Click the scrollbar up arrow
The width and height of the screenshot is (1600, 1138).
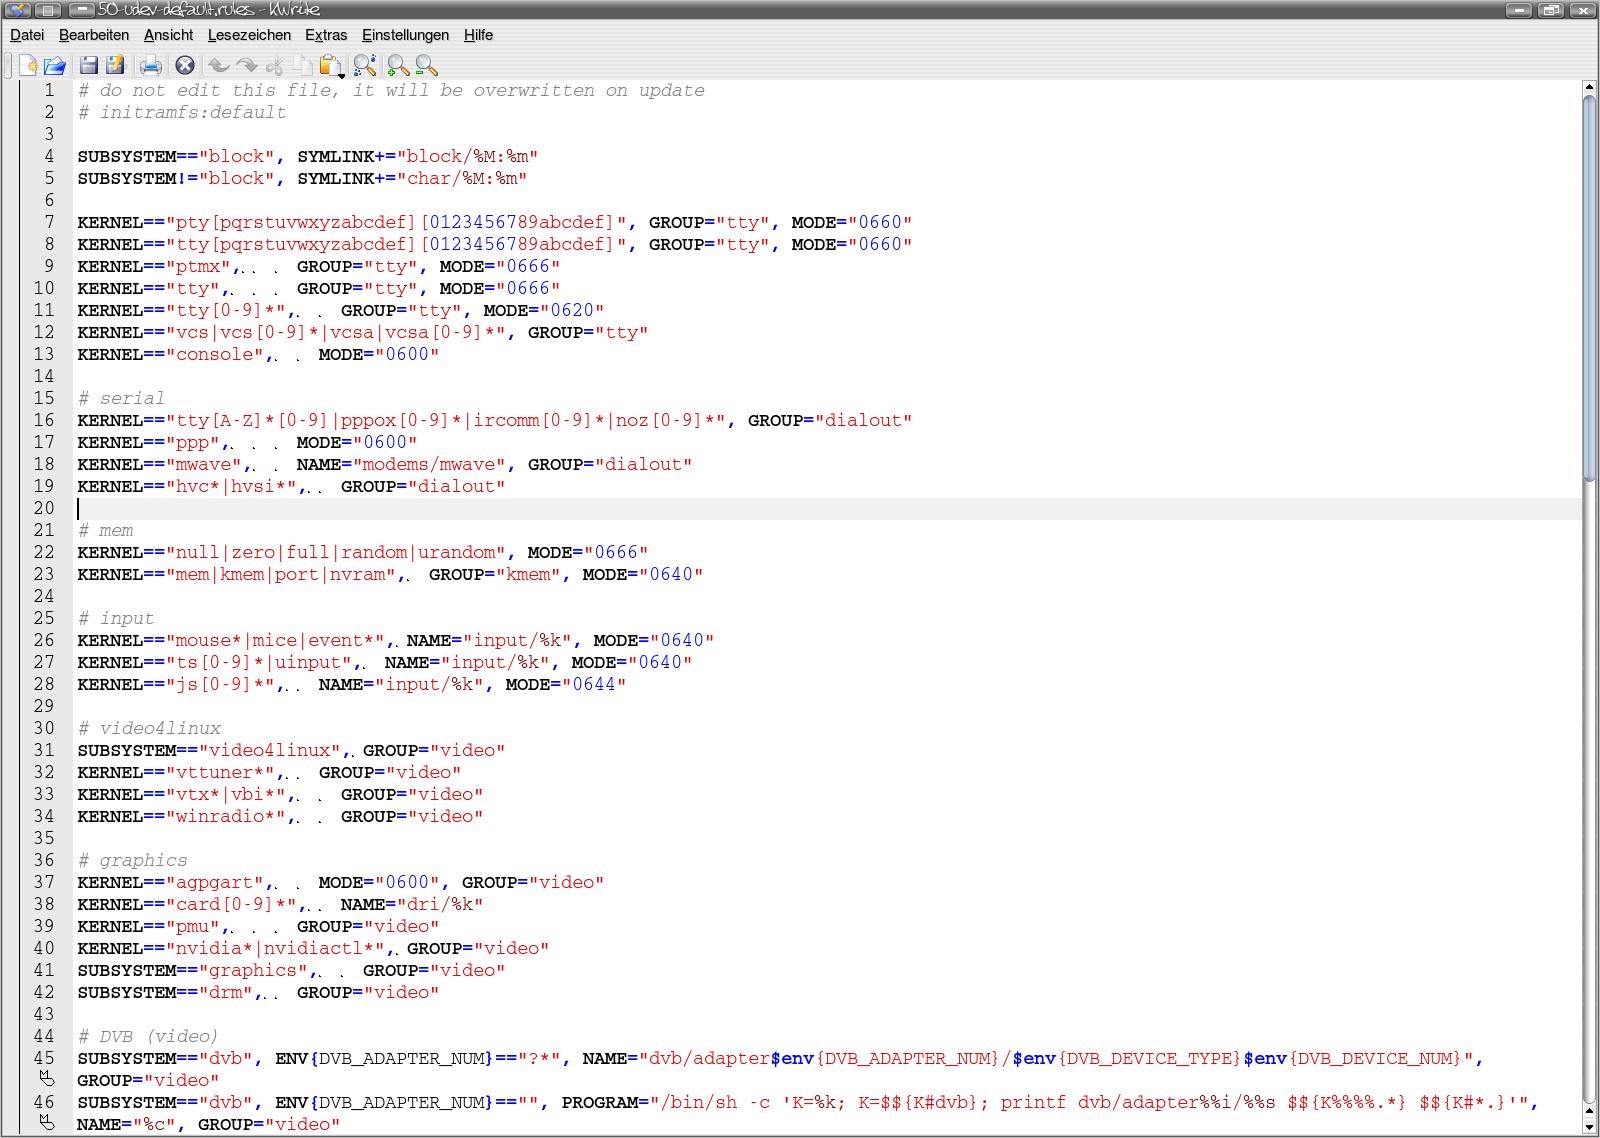1589,89
